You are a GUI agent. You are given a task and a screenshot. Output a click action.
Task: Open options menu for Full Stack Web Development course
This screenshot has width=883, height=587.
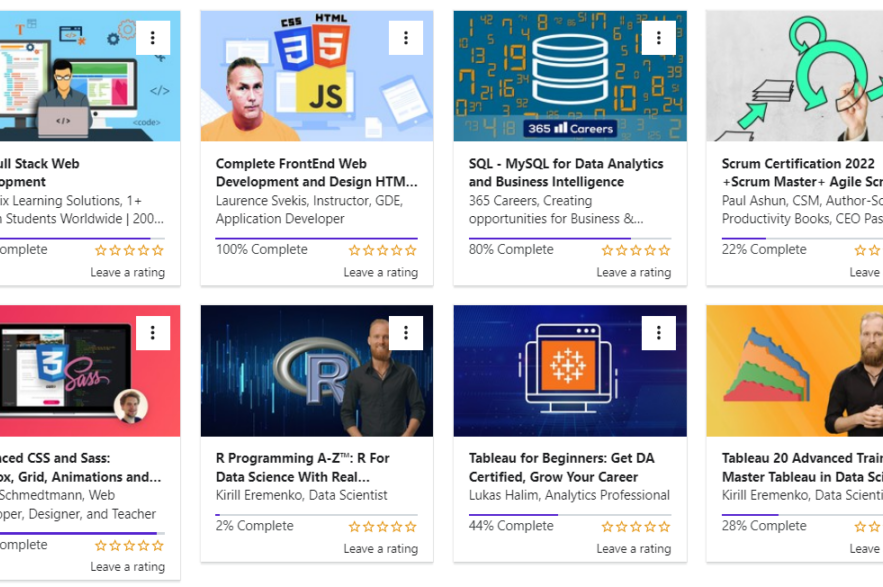click(x=153, y=38)
